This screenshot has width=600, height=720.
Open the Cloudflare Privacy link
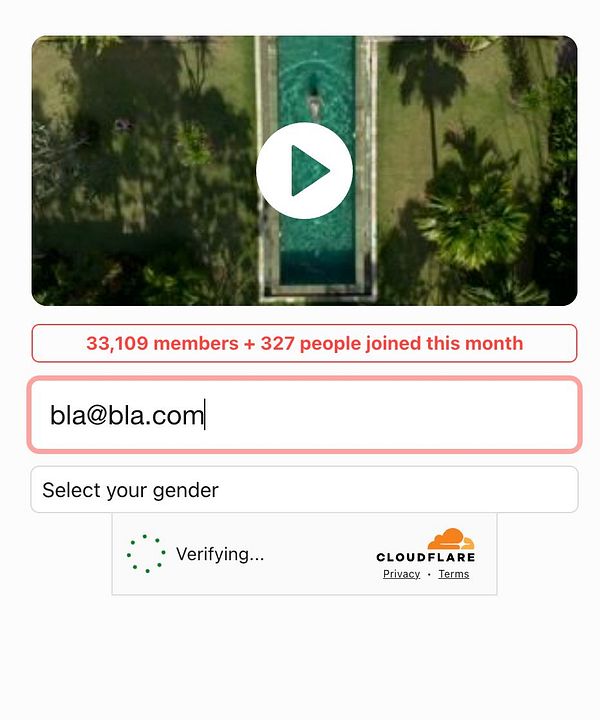402,574
